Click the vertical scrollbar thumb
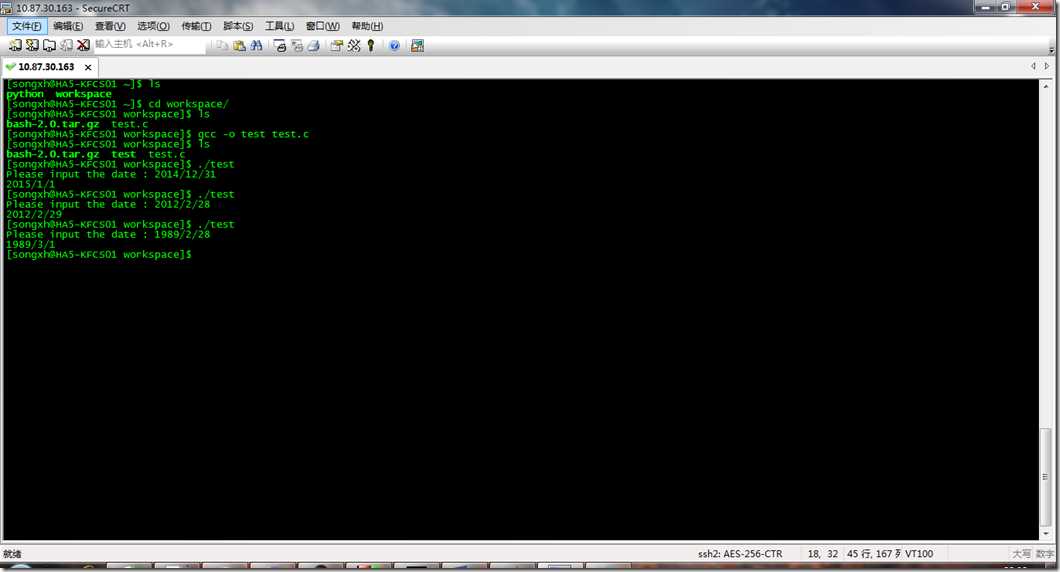 pos(1046,477)
